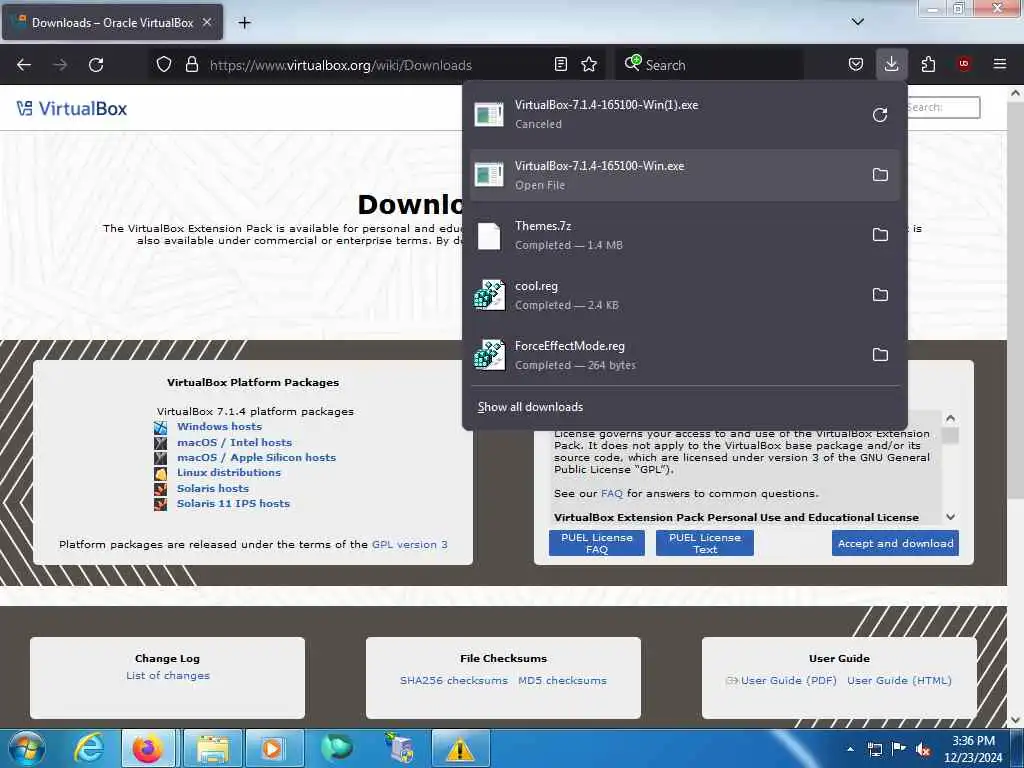Screen dimensions: 1024x768
Task: Click the VirtualBox site search field
Action: tap(942, 107)
